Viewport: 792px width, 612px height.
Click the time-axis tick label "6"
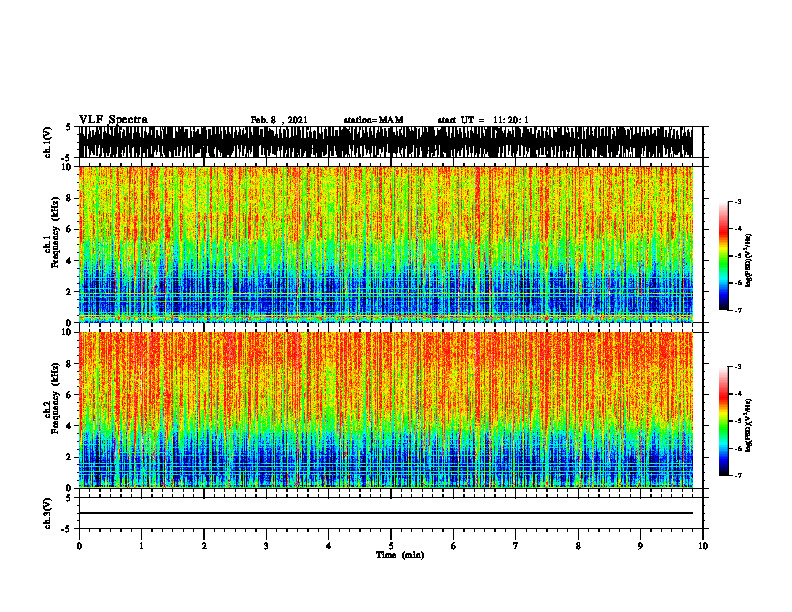click(x=454, y=546)
